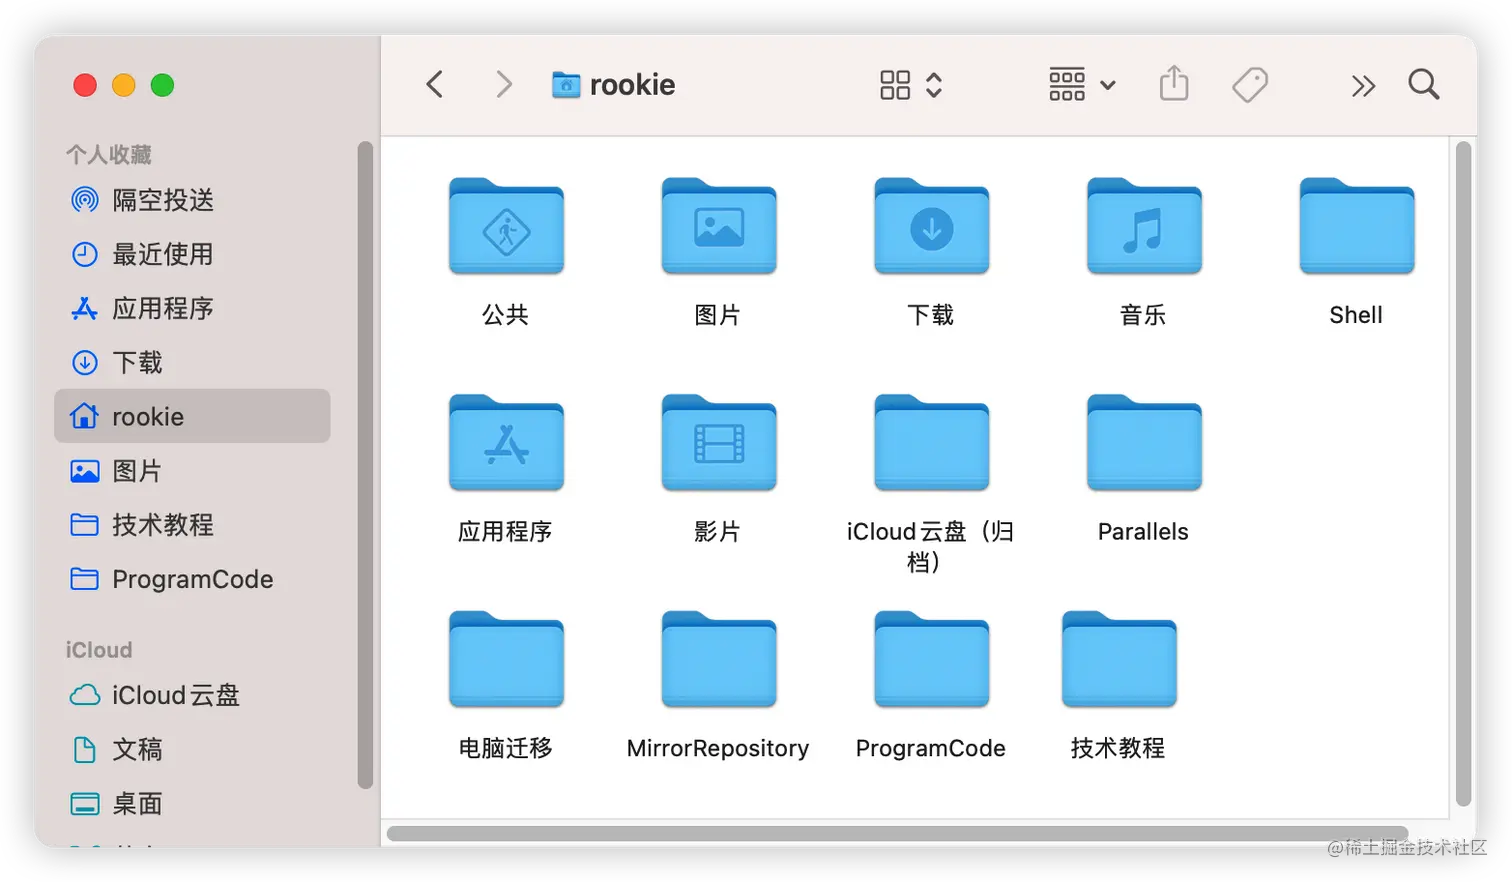Open the icon view switcher dropdown
Viewport: 1512px width, 882px height.
911,85
